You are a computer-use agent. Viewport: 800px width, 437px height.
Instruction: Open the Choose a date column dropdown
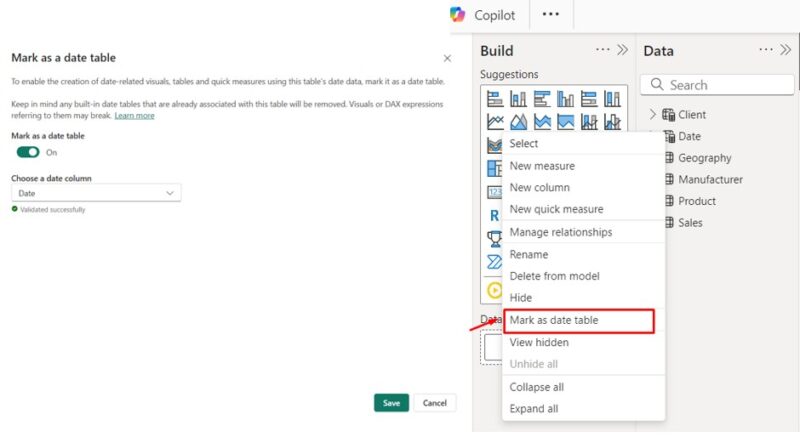96,193
